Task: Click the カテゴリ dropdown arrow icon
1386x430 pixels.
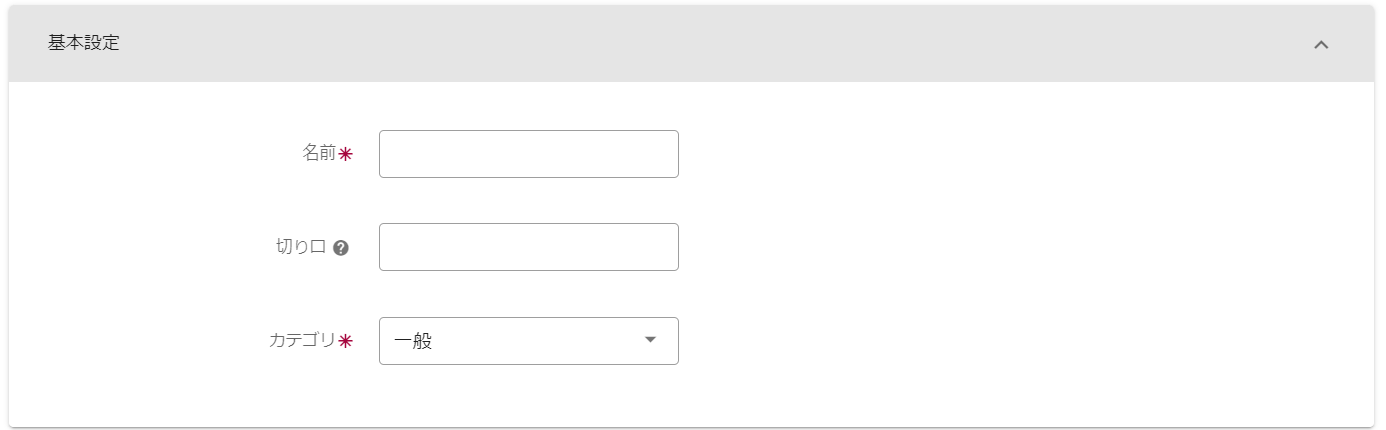Action: pyautogui.click(x=650, y=340)
